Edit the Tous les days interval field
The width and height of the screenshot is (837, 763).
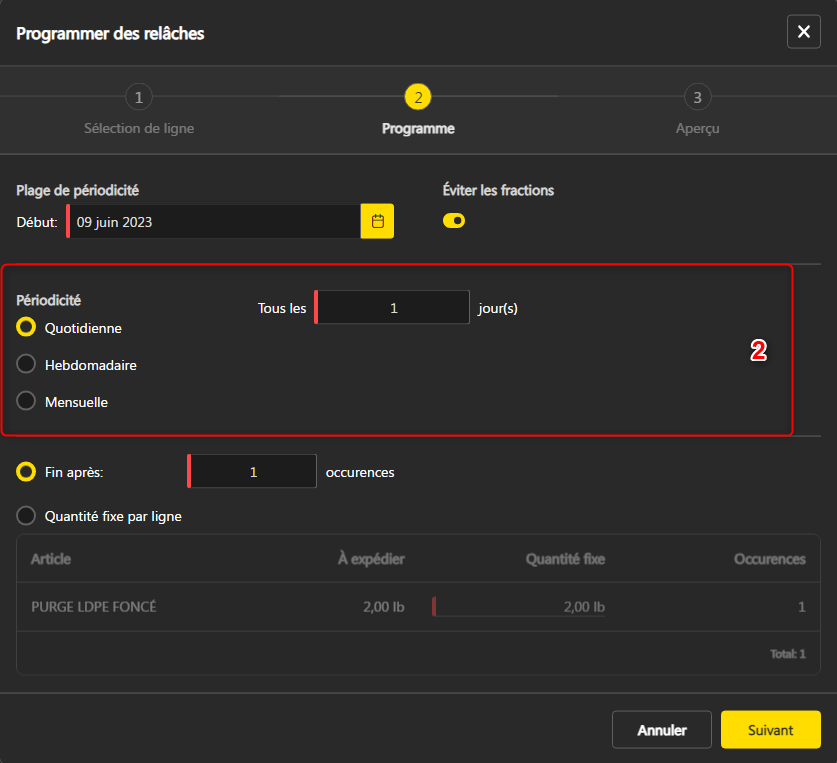[x=393, y=308]
